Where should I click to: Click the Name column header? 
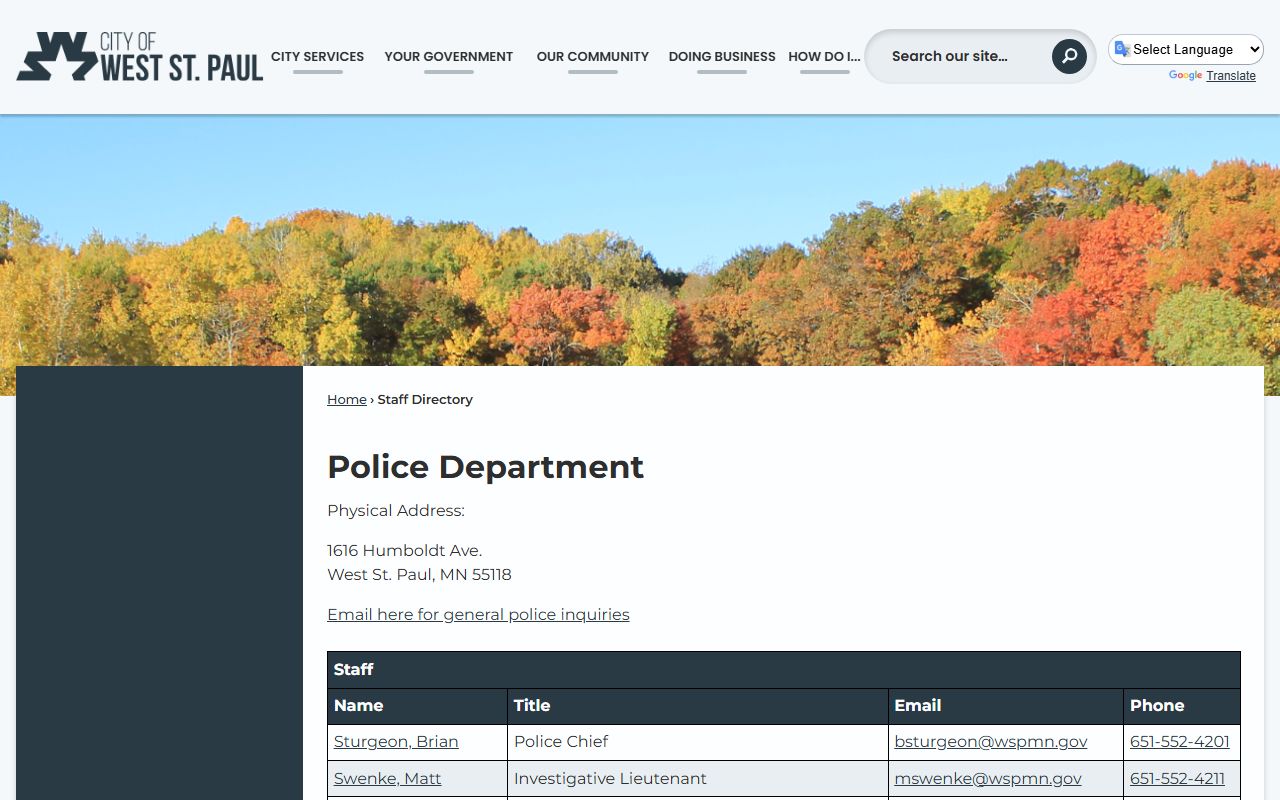pos(417,706)
